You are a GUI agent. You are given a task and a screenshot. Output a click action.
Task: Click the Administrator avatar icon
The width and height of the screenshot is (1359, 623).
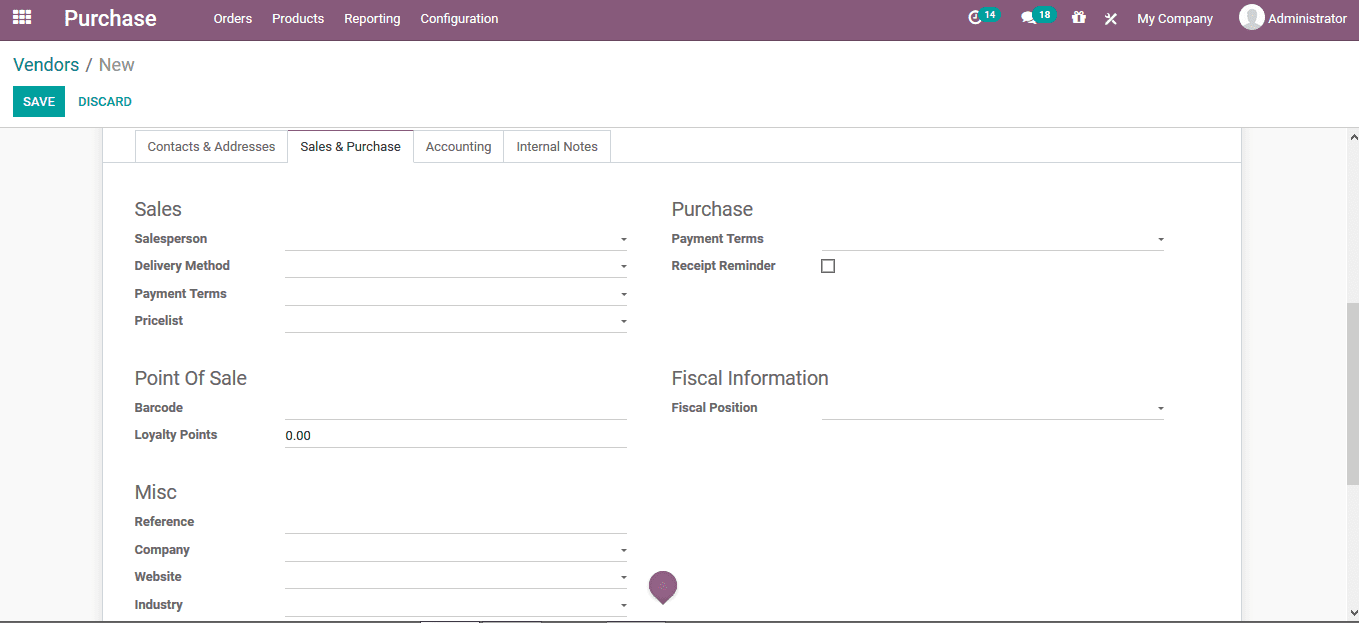[1251, 17]
